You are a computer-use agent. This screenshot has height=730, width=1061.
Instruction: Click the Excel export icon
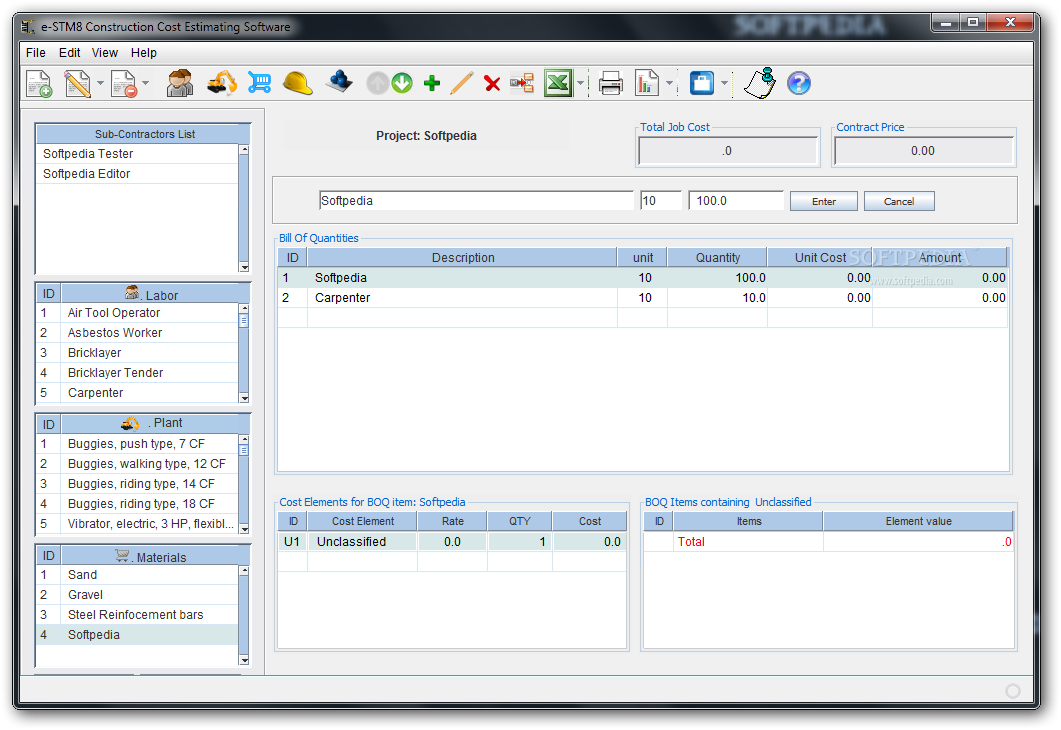coord(558,83)
